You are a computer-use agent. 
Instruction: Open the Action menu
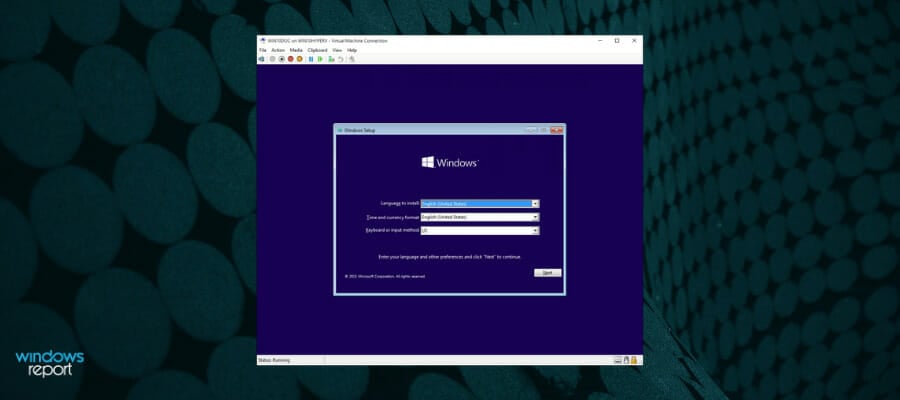click(278, 51)
